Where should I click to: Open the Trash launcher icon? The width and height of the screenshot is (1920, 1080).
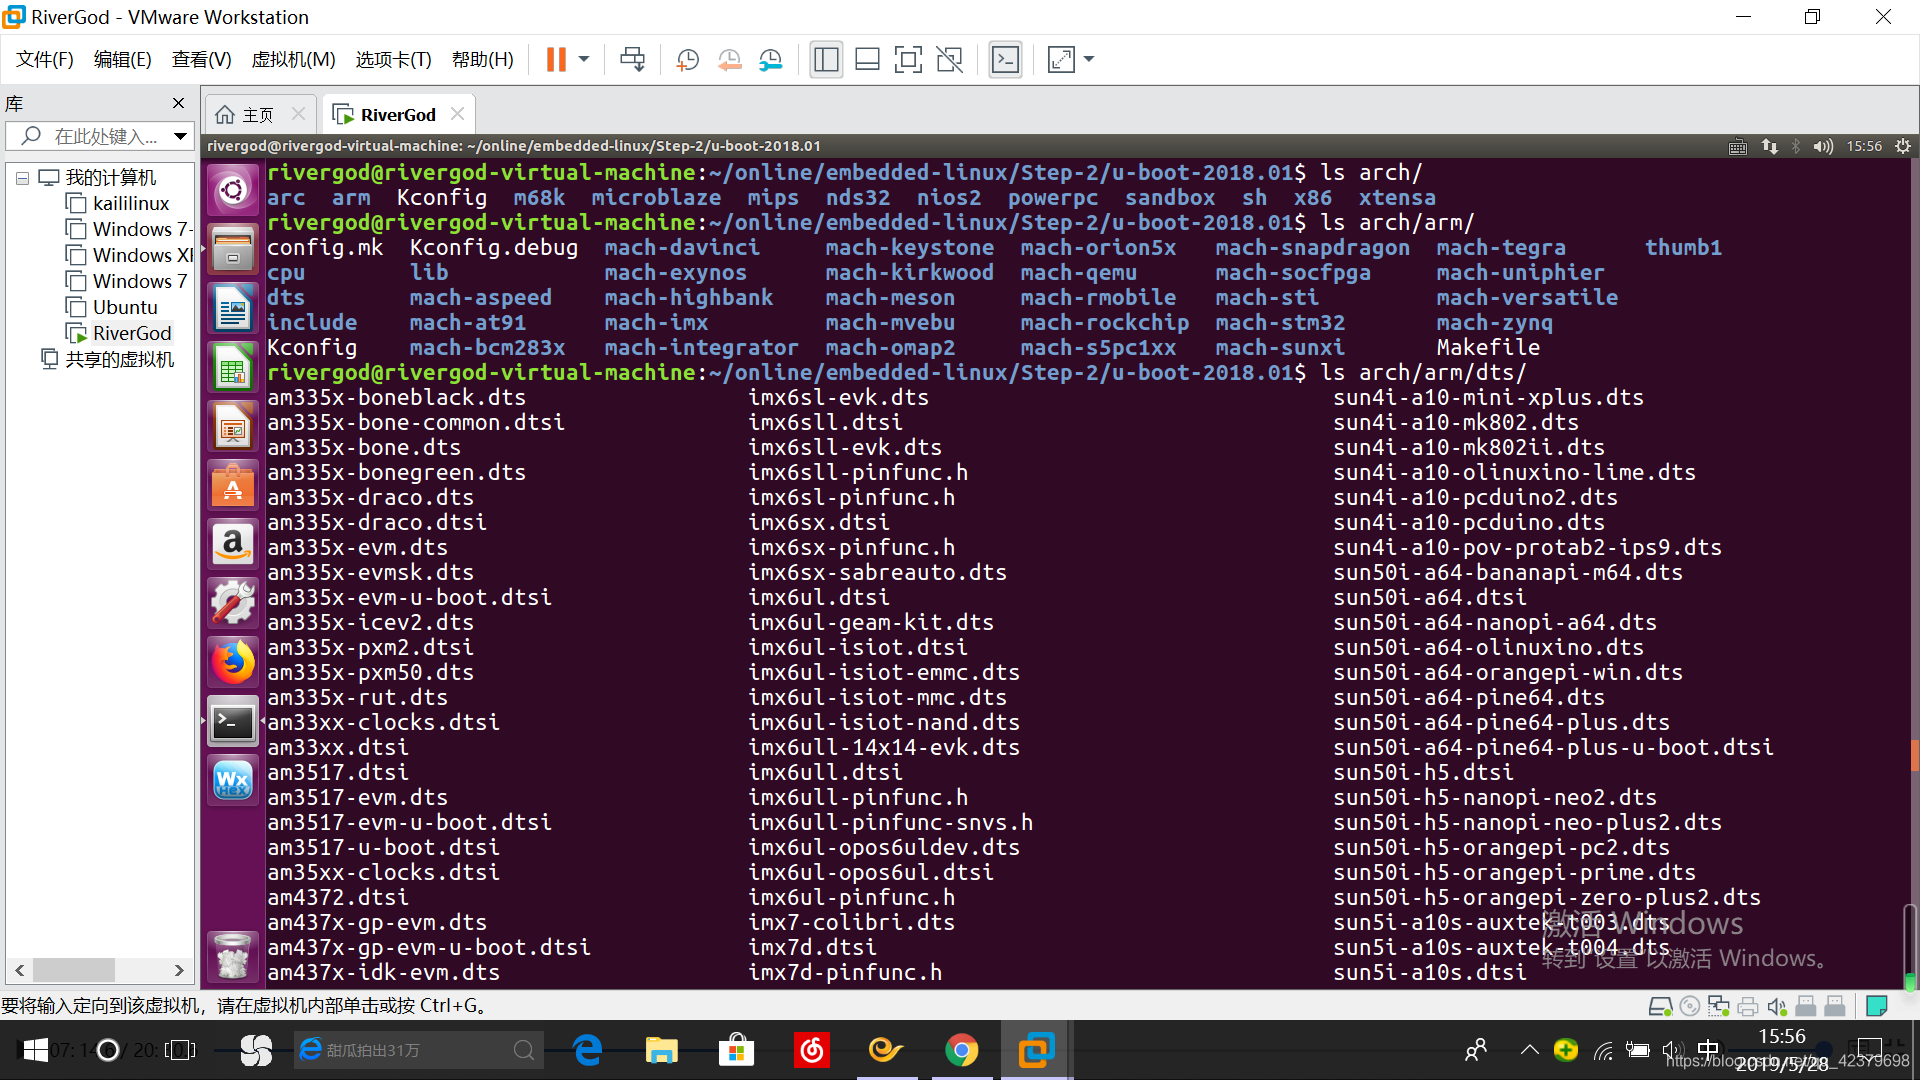click(233, 955)
